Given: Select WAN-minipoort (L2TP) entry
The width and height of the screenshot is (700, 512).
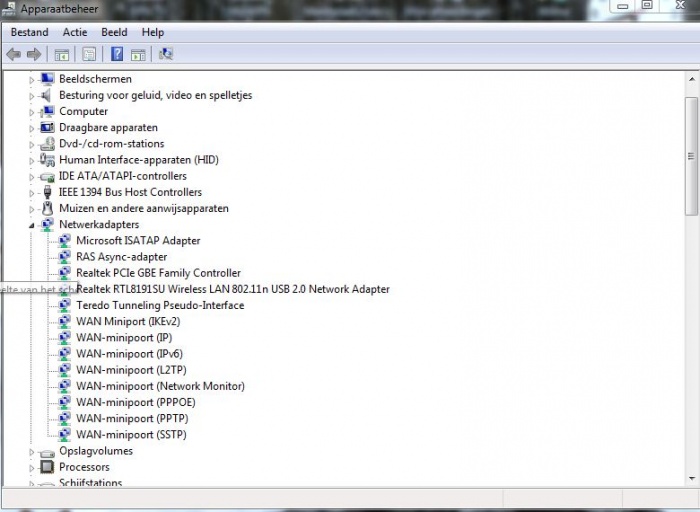Looking at the screenshot, I should click(x=131, y=370).
